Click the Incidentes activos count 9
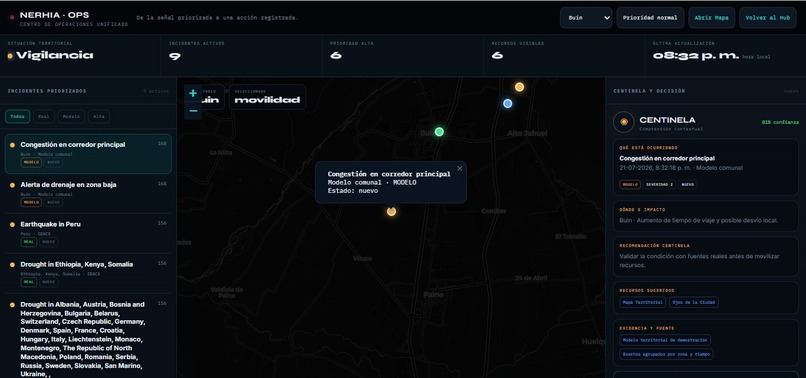806x378 pixels. tap(175, 56)
